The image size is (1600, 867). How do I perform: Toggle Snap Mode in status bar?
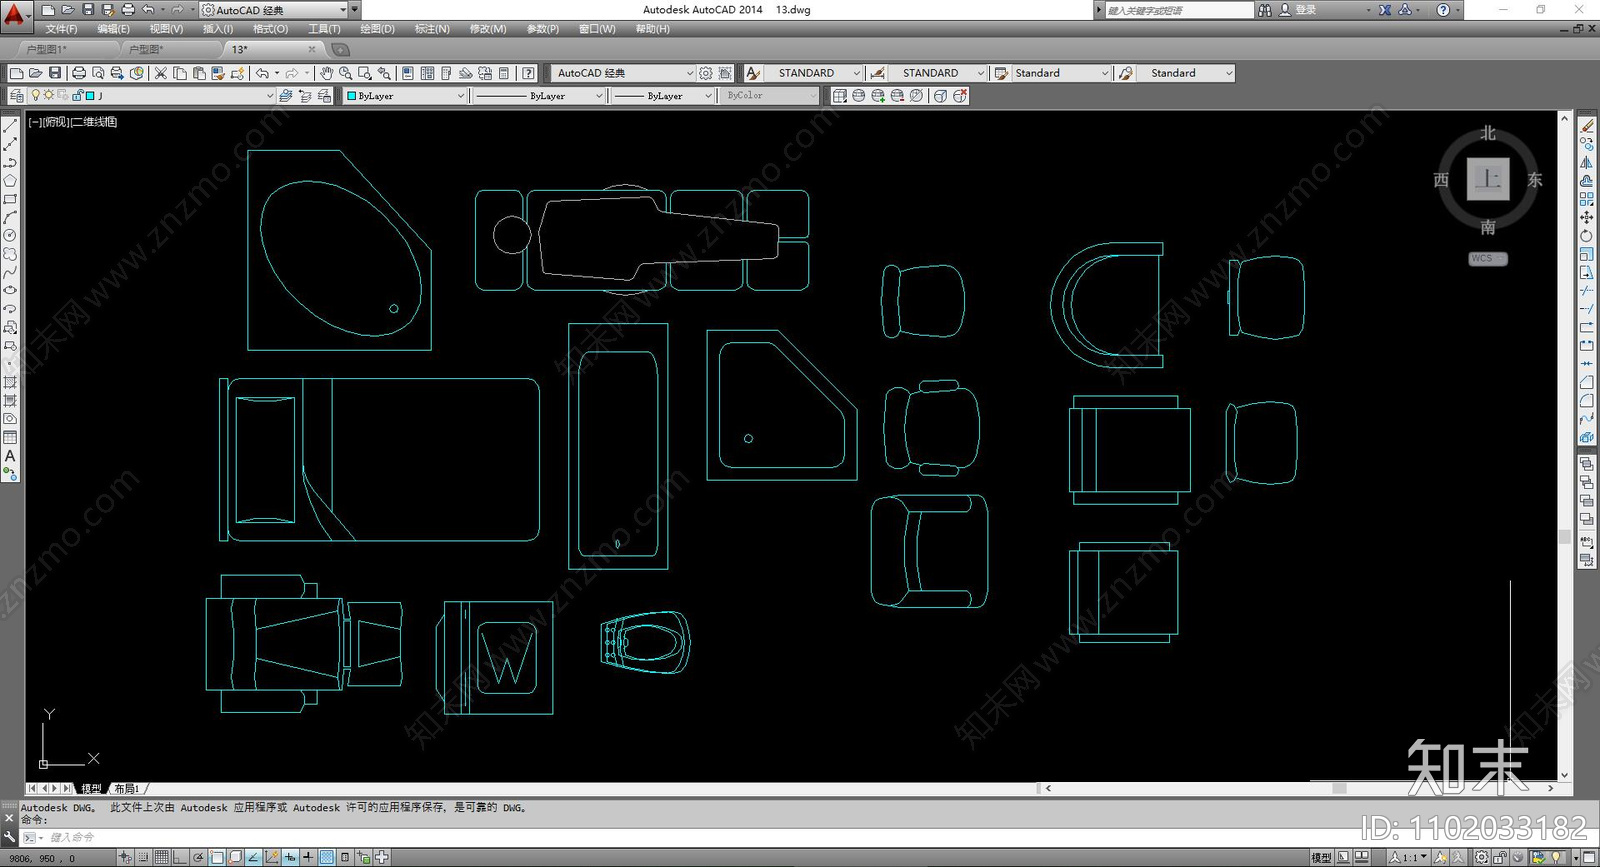point(144,858)
